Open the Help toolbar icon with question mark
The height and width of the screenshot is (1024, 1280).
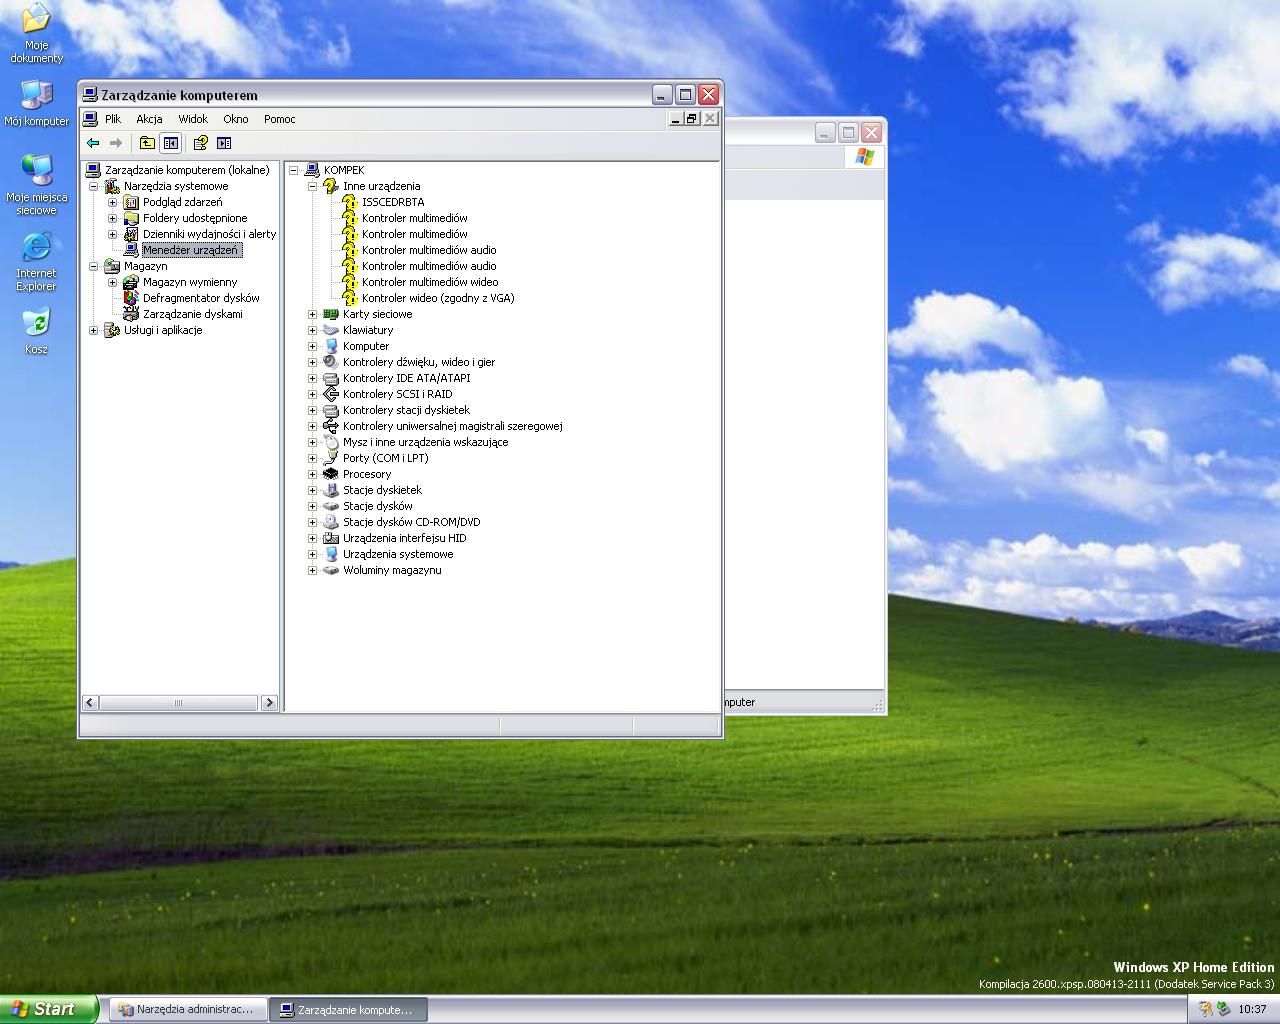point(200,143)
